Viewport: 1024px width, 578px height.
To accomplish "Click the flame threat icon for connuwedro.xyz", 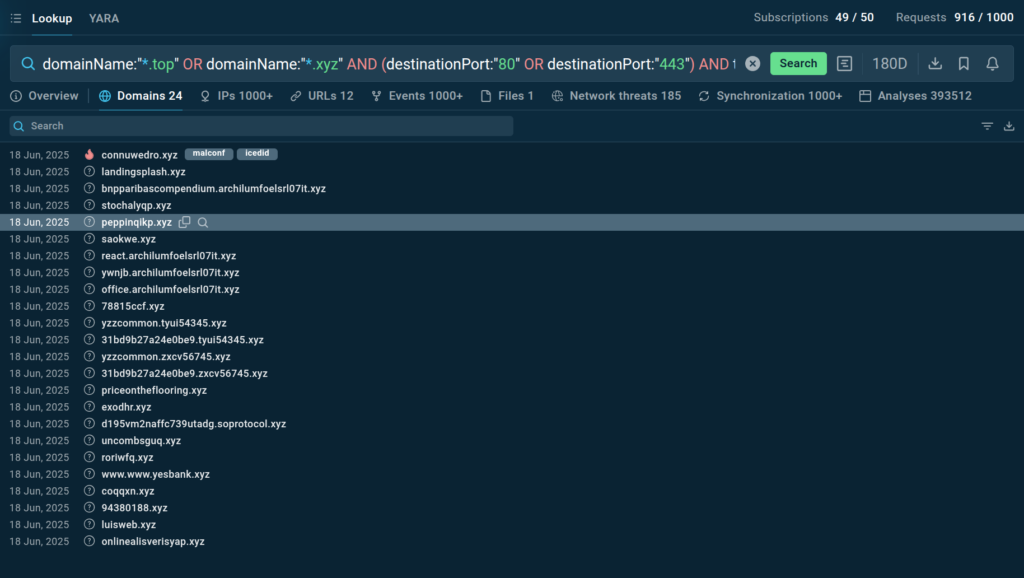I will click(x=89, y=155).
